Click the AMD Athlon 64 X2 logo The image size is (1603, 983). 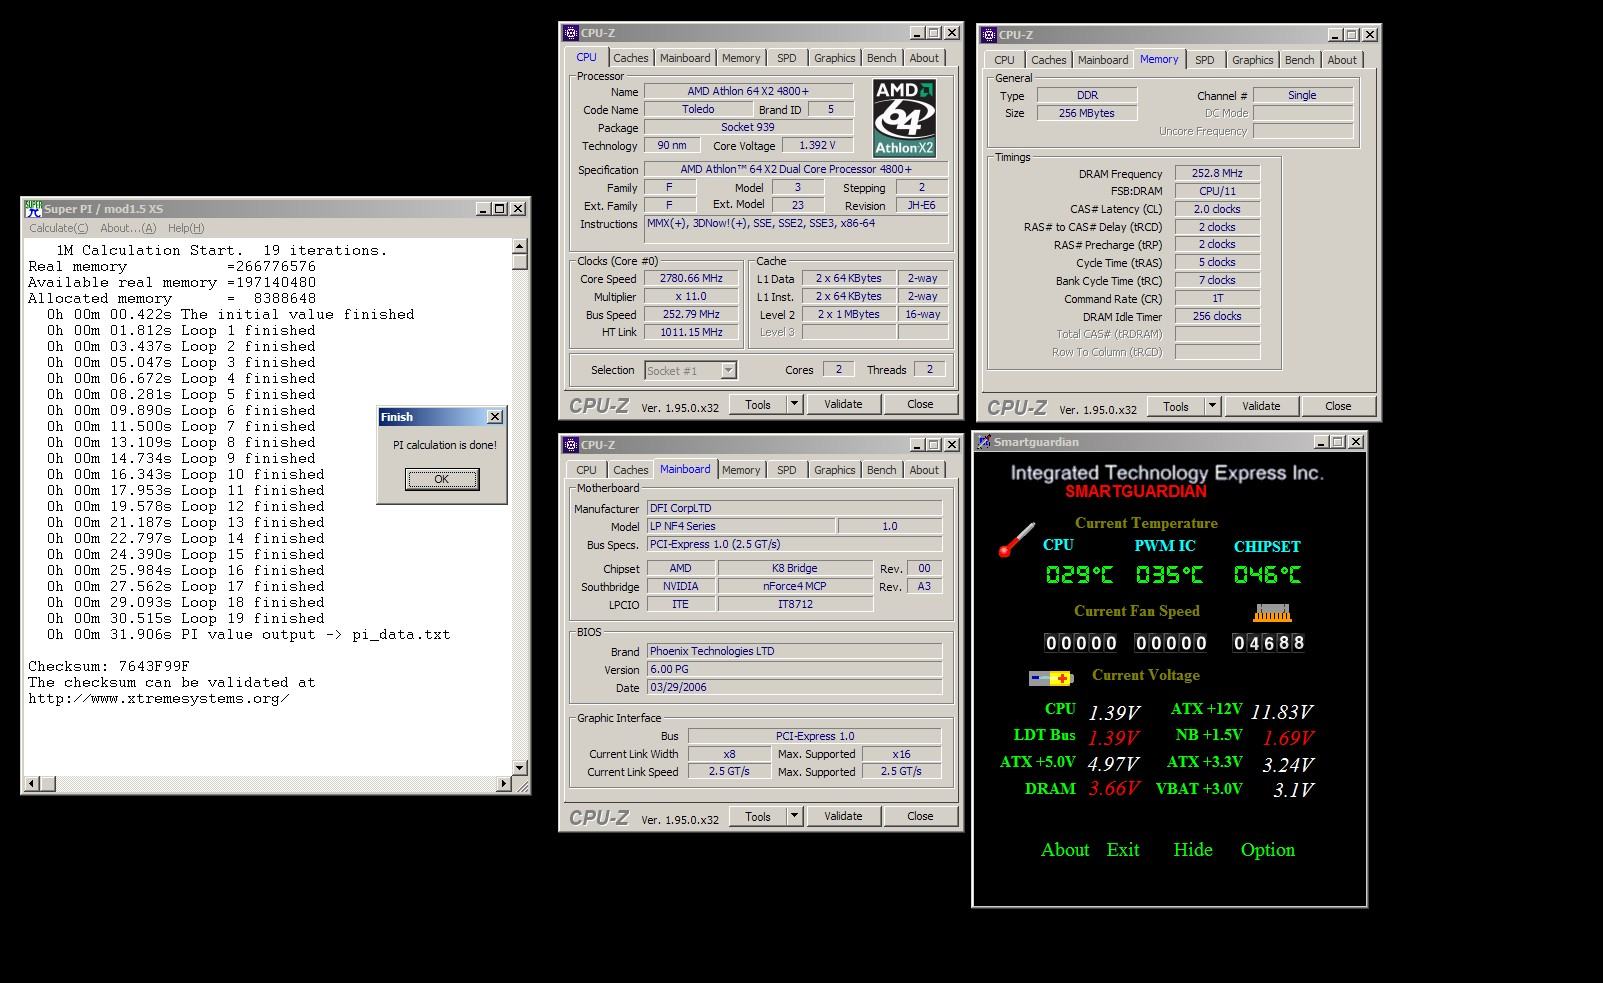tap(904, 118)
